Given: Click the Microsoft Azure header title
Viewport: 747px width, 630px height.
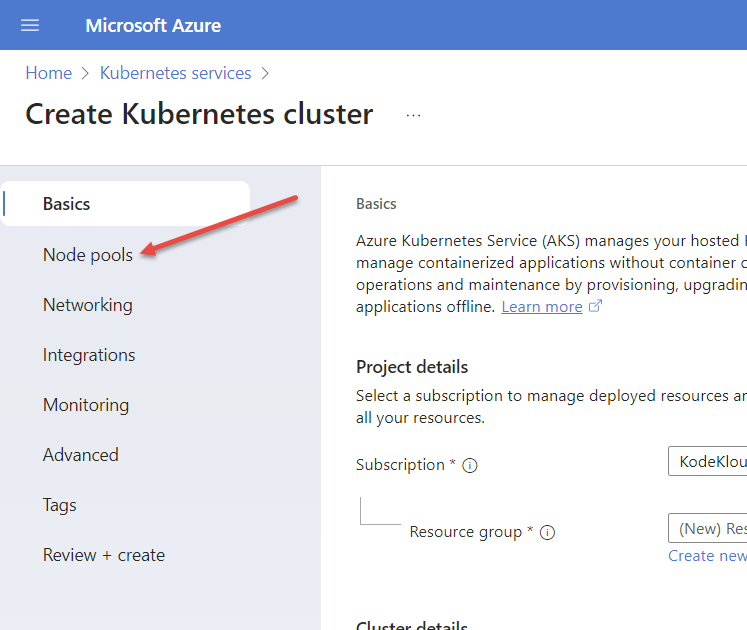Looking at the screenshot, I should 153,25.
